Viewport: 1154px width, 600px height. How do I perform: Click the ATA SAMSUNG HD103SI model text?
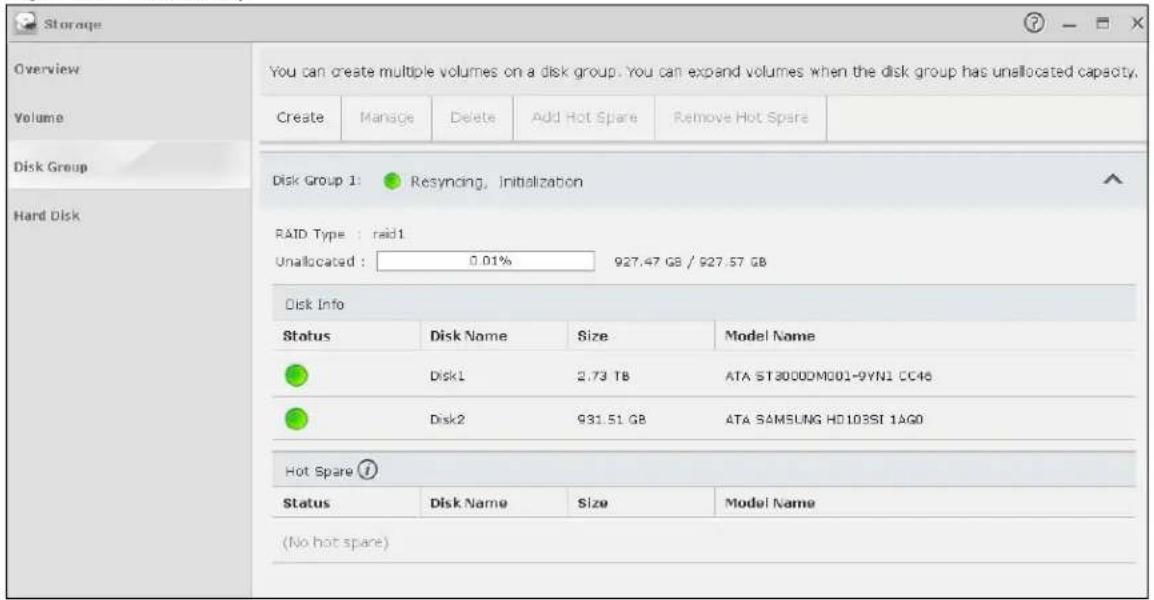(824, 419)
